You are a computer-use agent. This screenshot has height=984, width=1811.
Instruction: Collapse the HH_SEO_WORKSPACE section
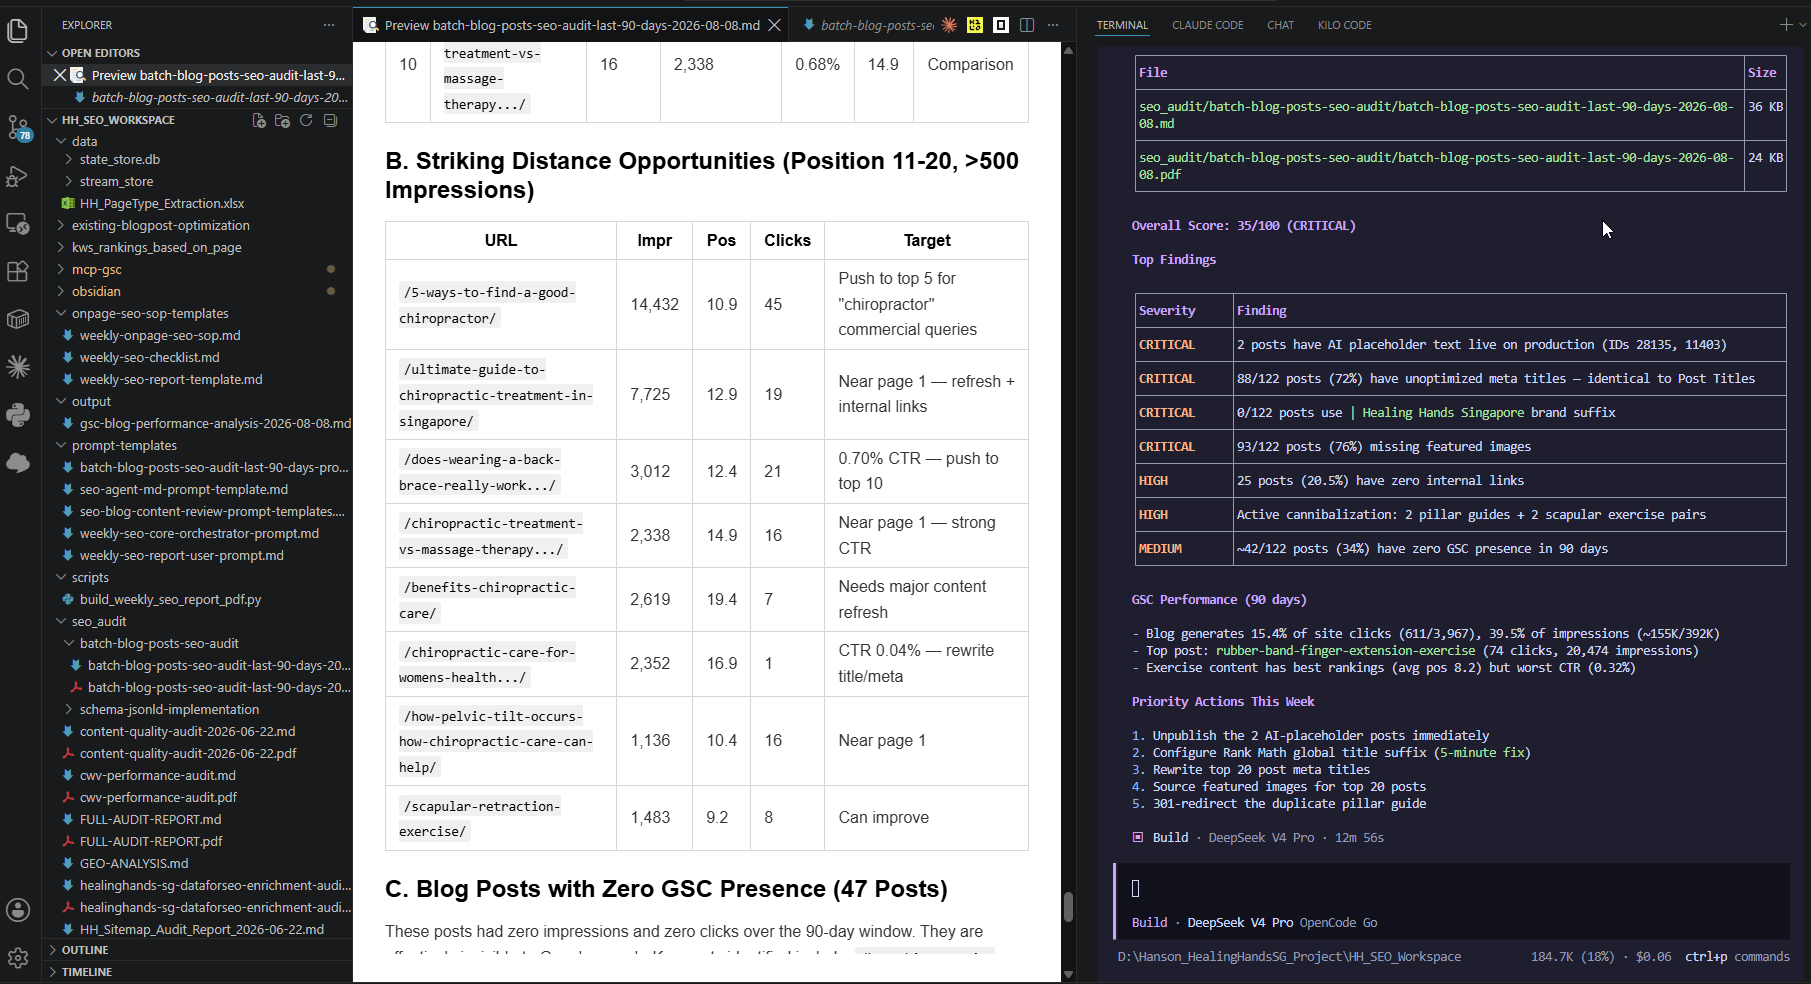click(x=118, y=120)
